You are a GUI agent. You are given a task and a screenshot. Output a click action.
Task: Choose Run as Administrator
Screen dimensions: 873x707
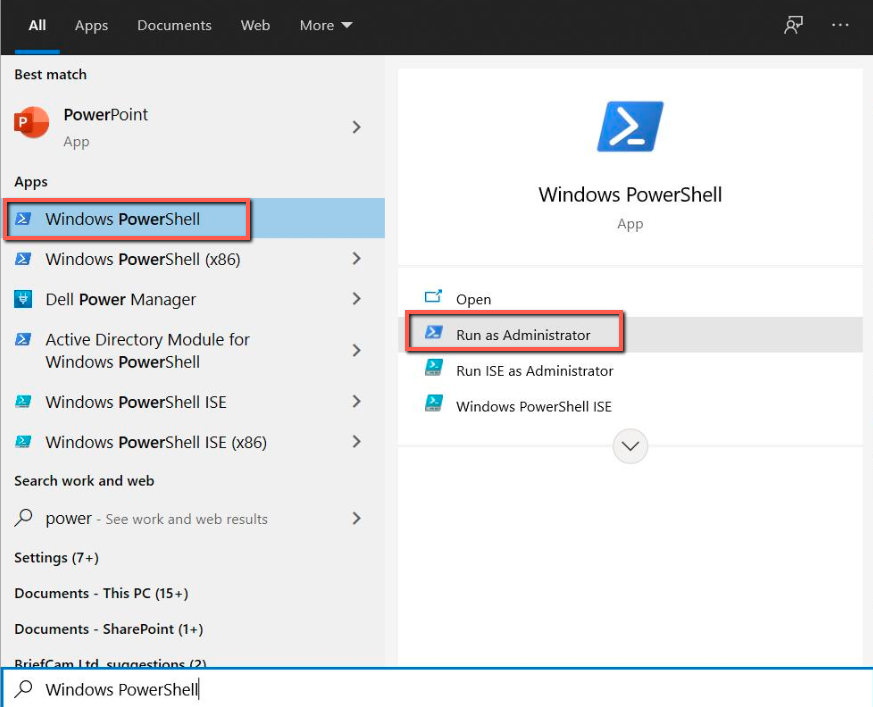[x=522, y=335]
